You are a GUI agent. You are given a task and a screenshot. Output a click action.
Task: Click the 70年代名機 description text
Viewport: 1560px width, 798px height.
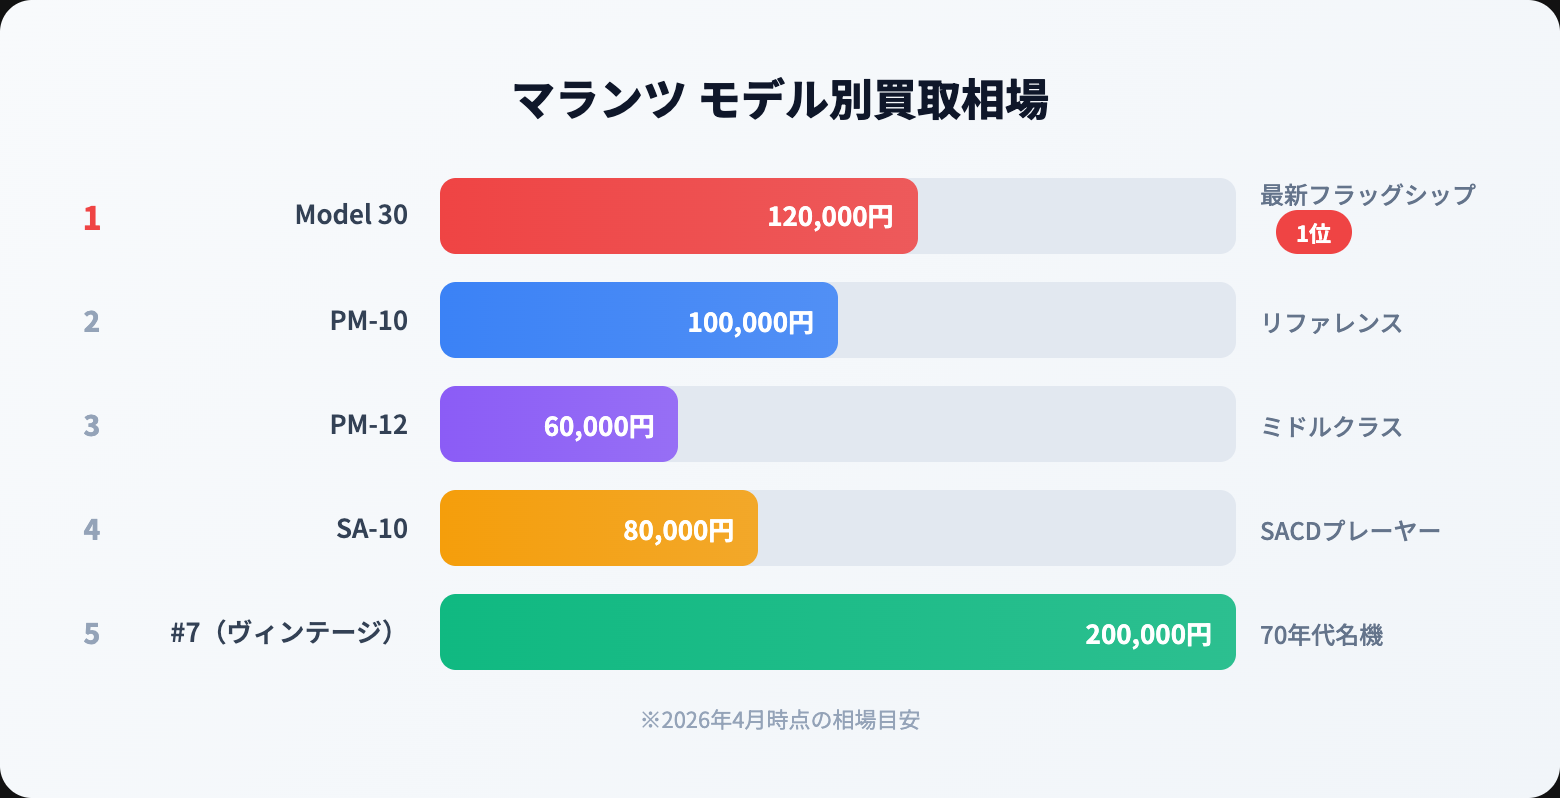[1321, 635]
